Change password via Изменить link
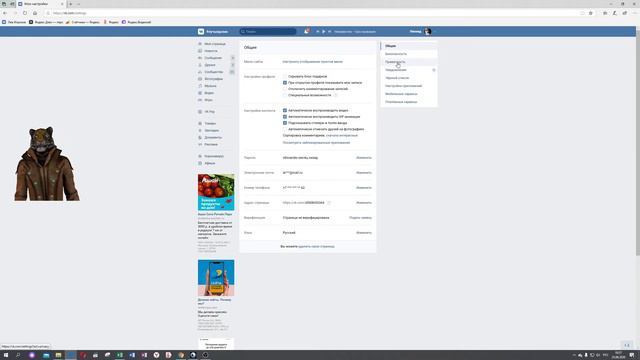The image size is (640, 360). pos(364,158)
